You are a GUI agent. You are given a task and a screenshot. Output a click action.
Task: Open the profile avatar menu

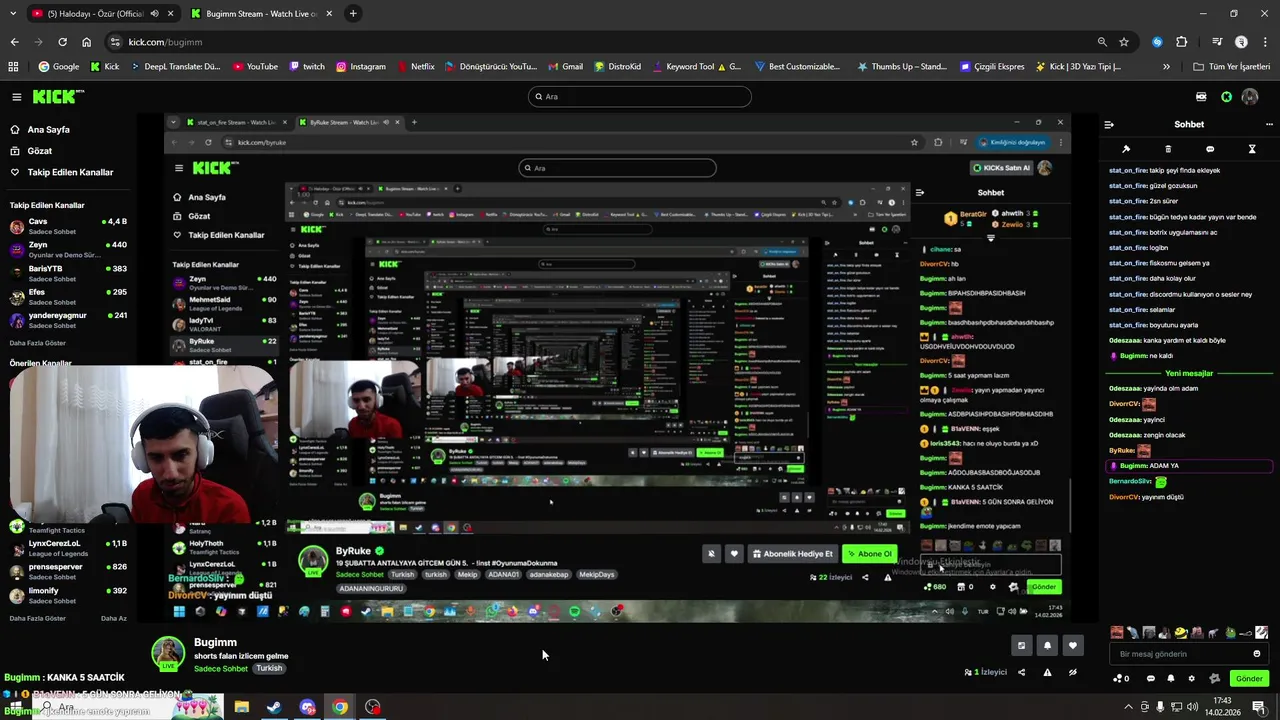pos(1250,97)
